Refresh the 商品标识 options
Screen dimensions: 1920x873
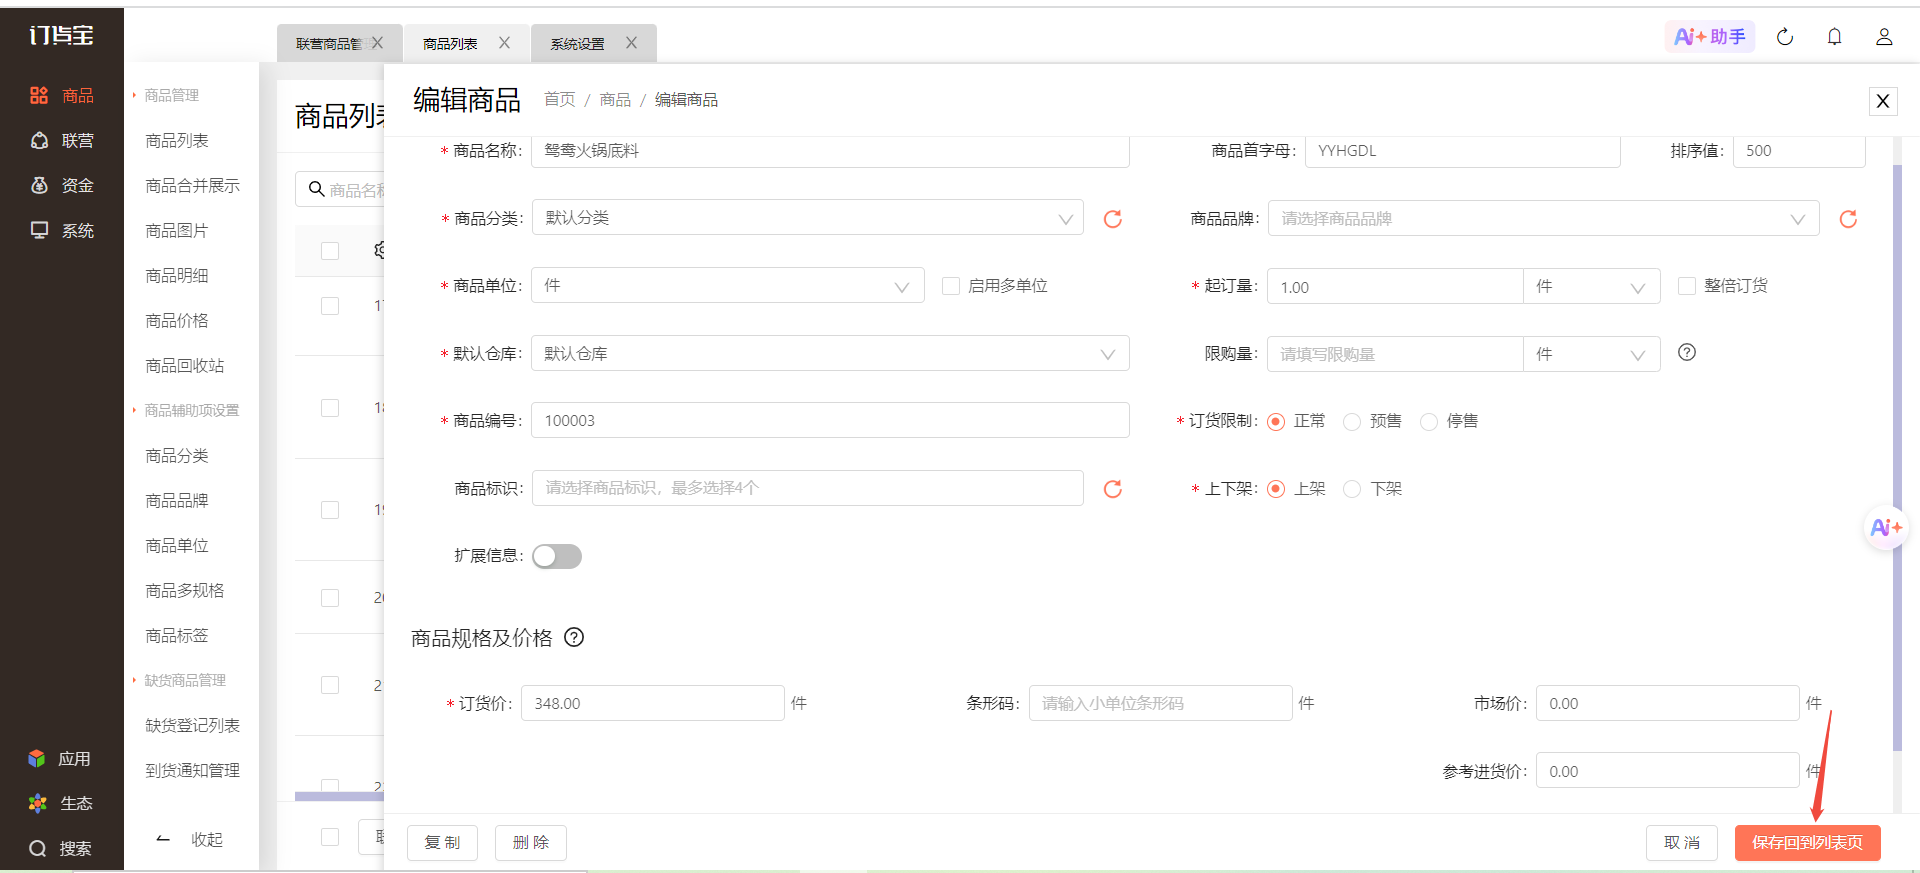[1112, 489]
